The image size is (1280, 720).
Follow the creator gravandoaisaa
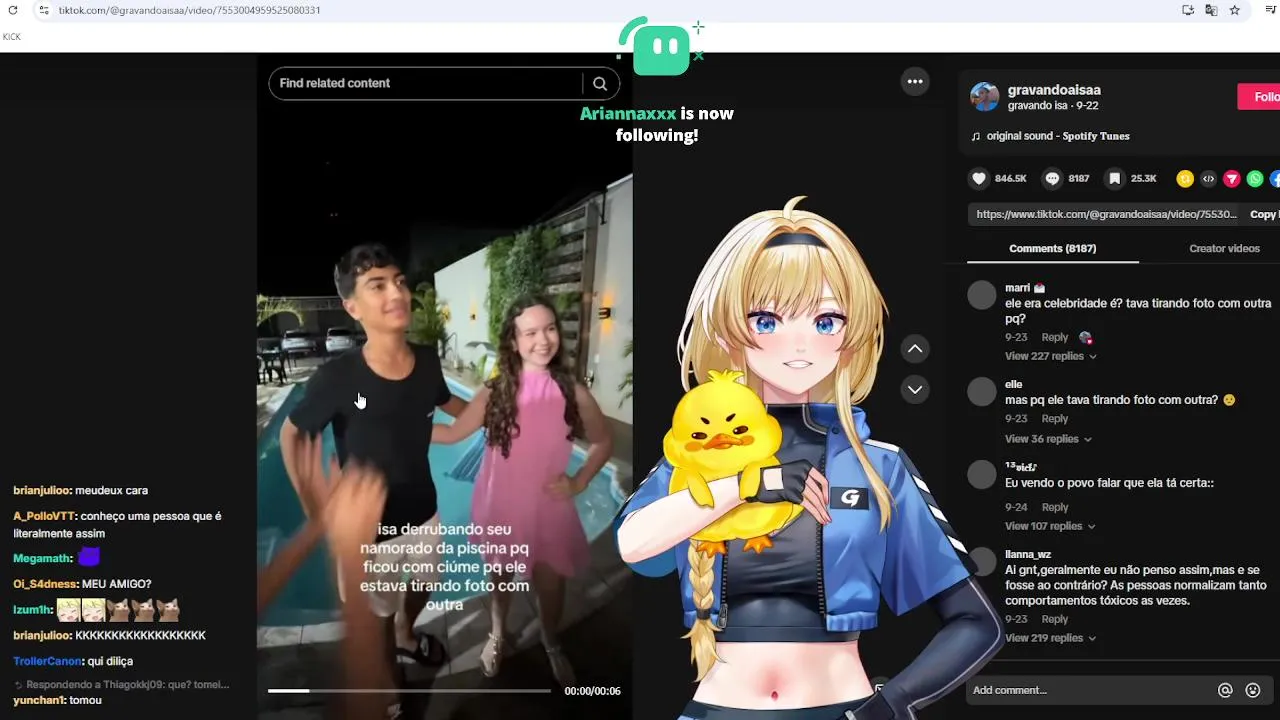[x=1260, y=97]
